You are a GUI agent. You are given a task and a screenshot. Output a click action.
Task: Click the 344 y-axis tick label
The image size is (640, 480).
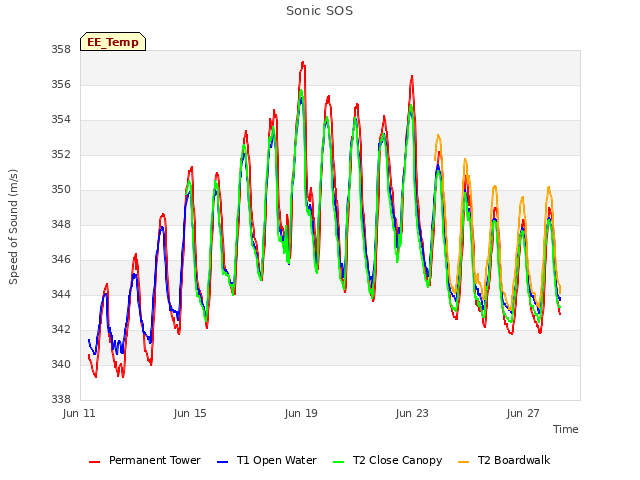[61, 294]
